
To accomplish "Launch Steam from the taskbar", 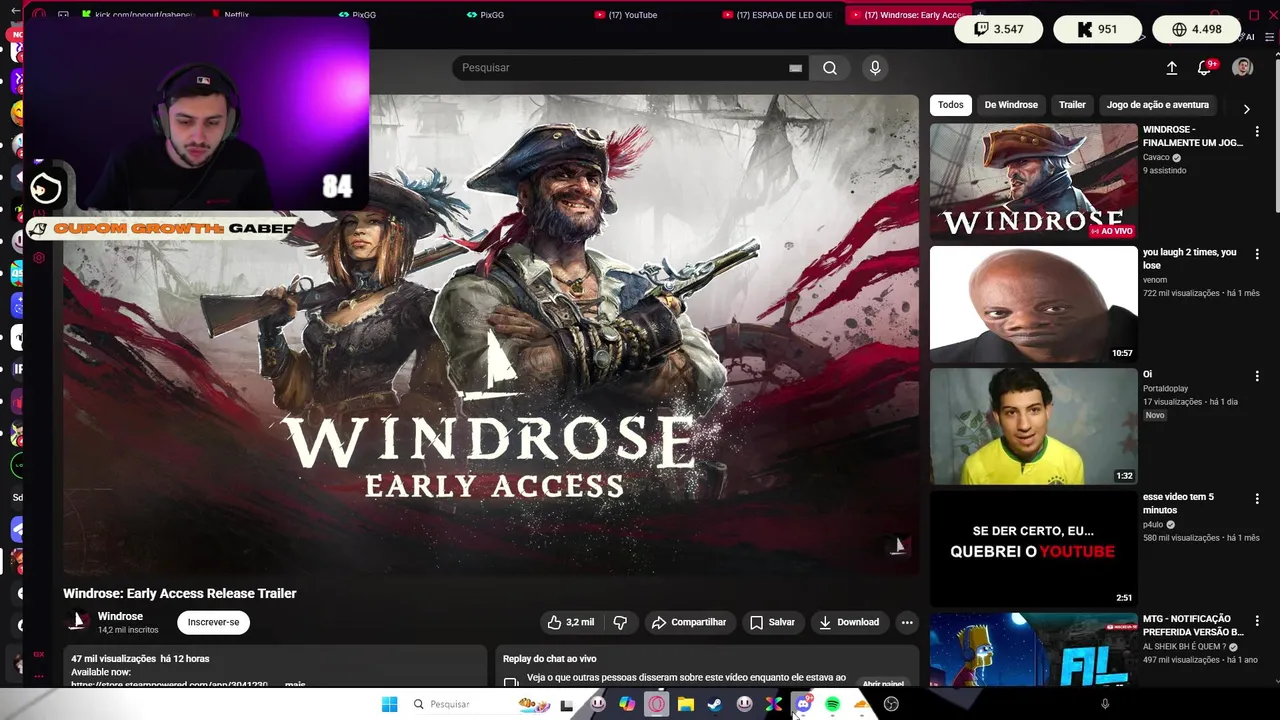I will pos(715,704).
